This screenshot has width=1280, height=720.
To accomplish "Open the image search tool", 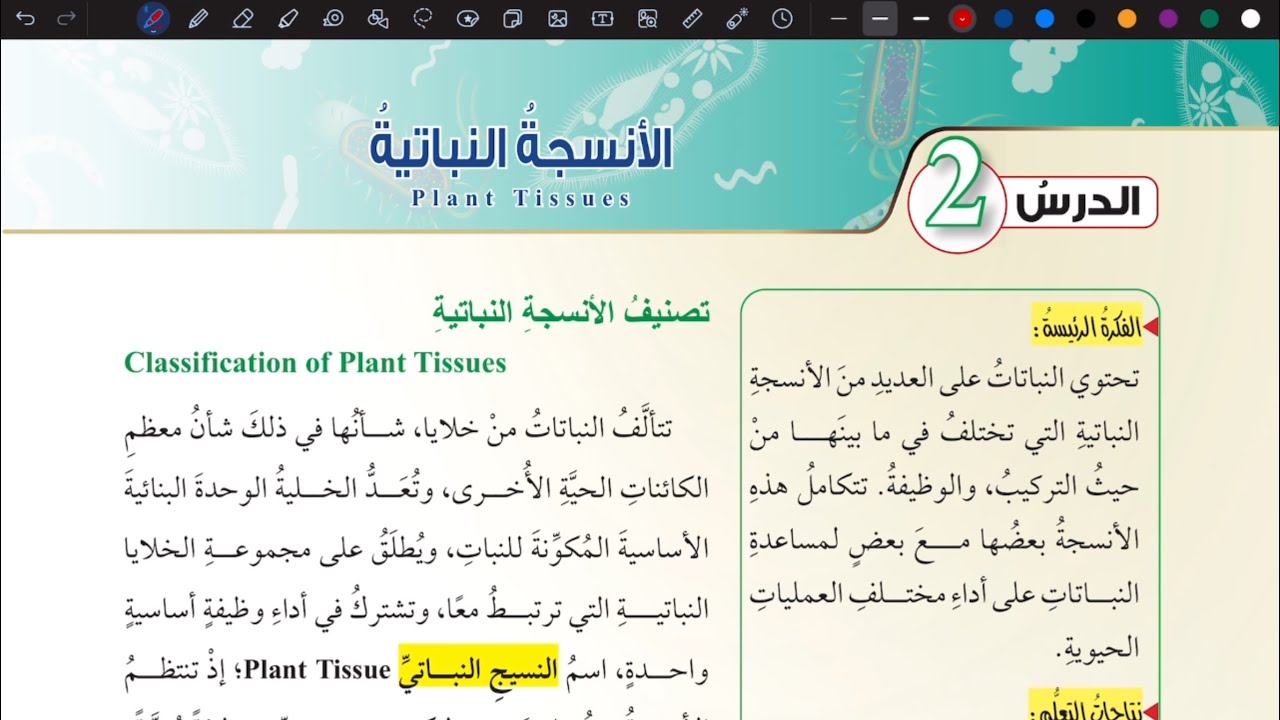I will 648,18.
